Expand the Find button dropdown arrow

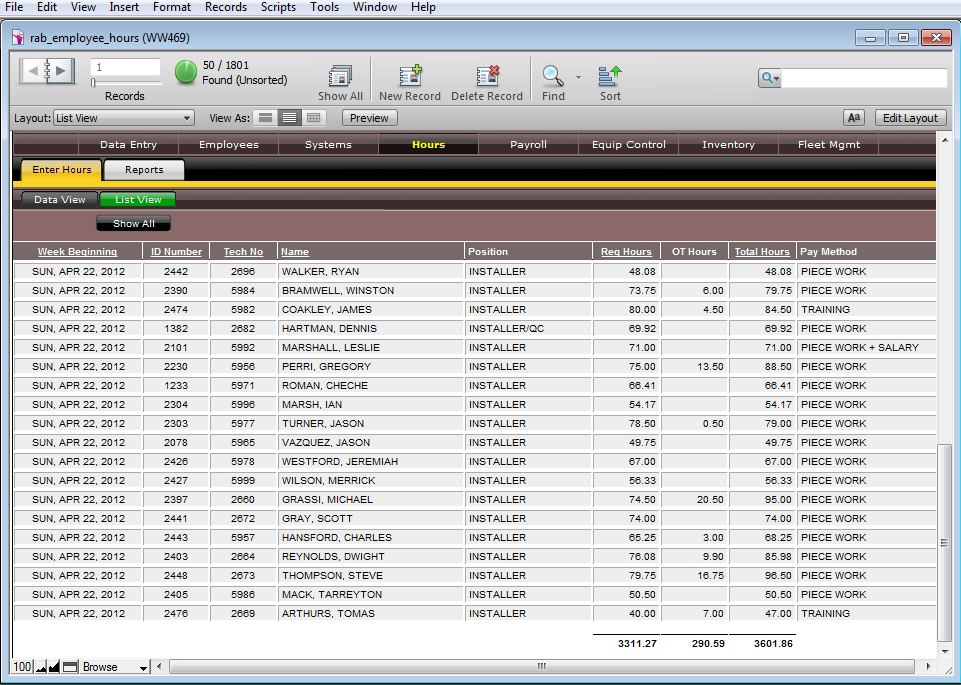(578, 76)
